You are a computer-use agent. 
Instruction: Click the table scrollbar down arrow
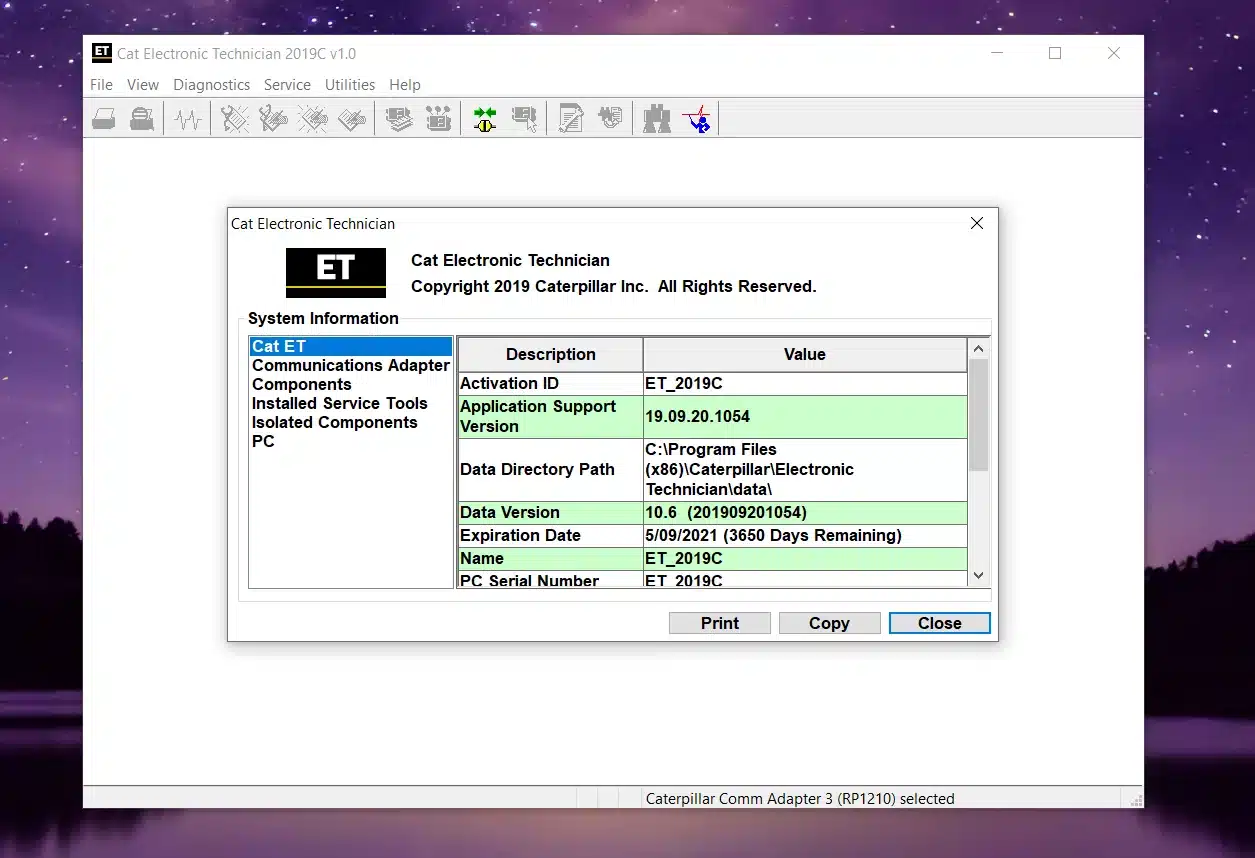978,575
